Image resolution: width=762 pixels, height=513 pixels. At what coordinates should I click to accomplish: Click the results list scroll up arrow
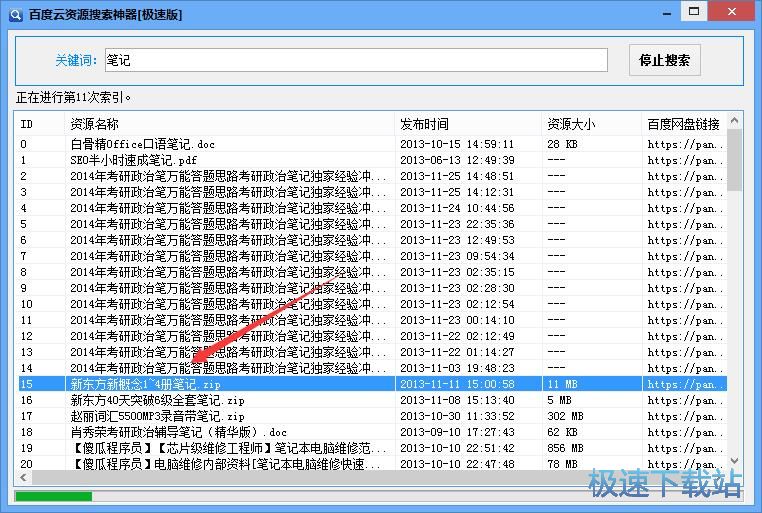pyautogui.click(x=735, y=121)
